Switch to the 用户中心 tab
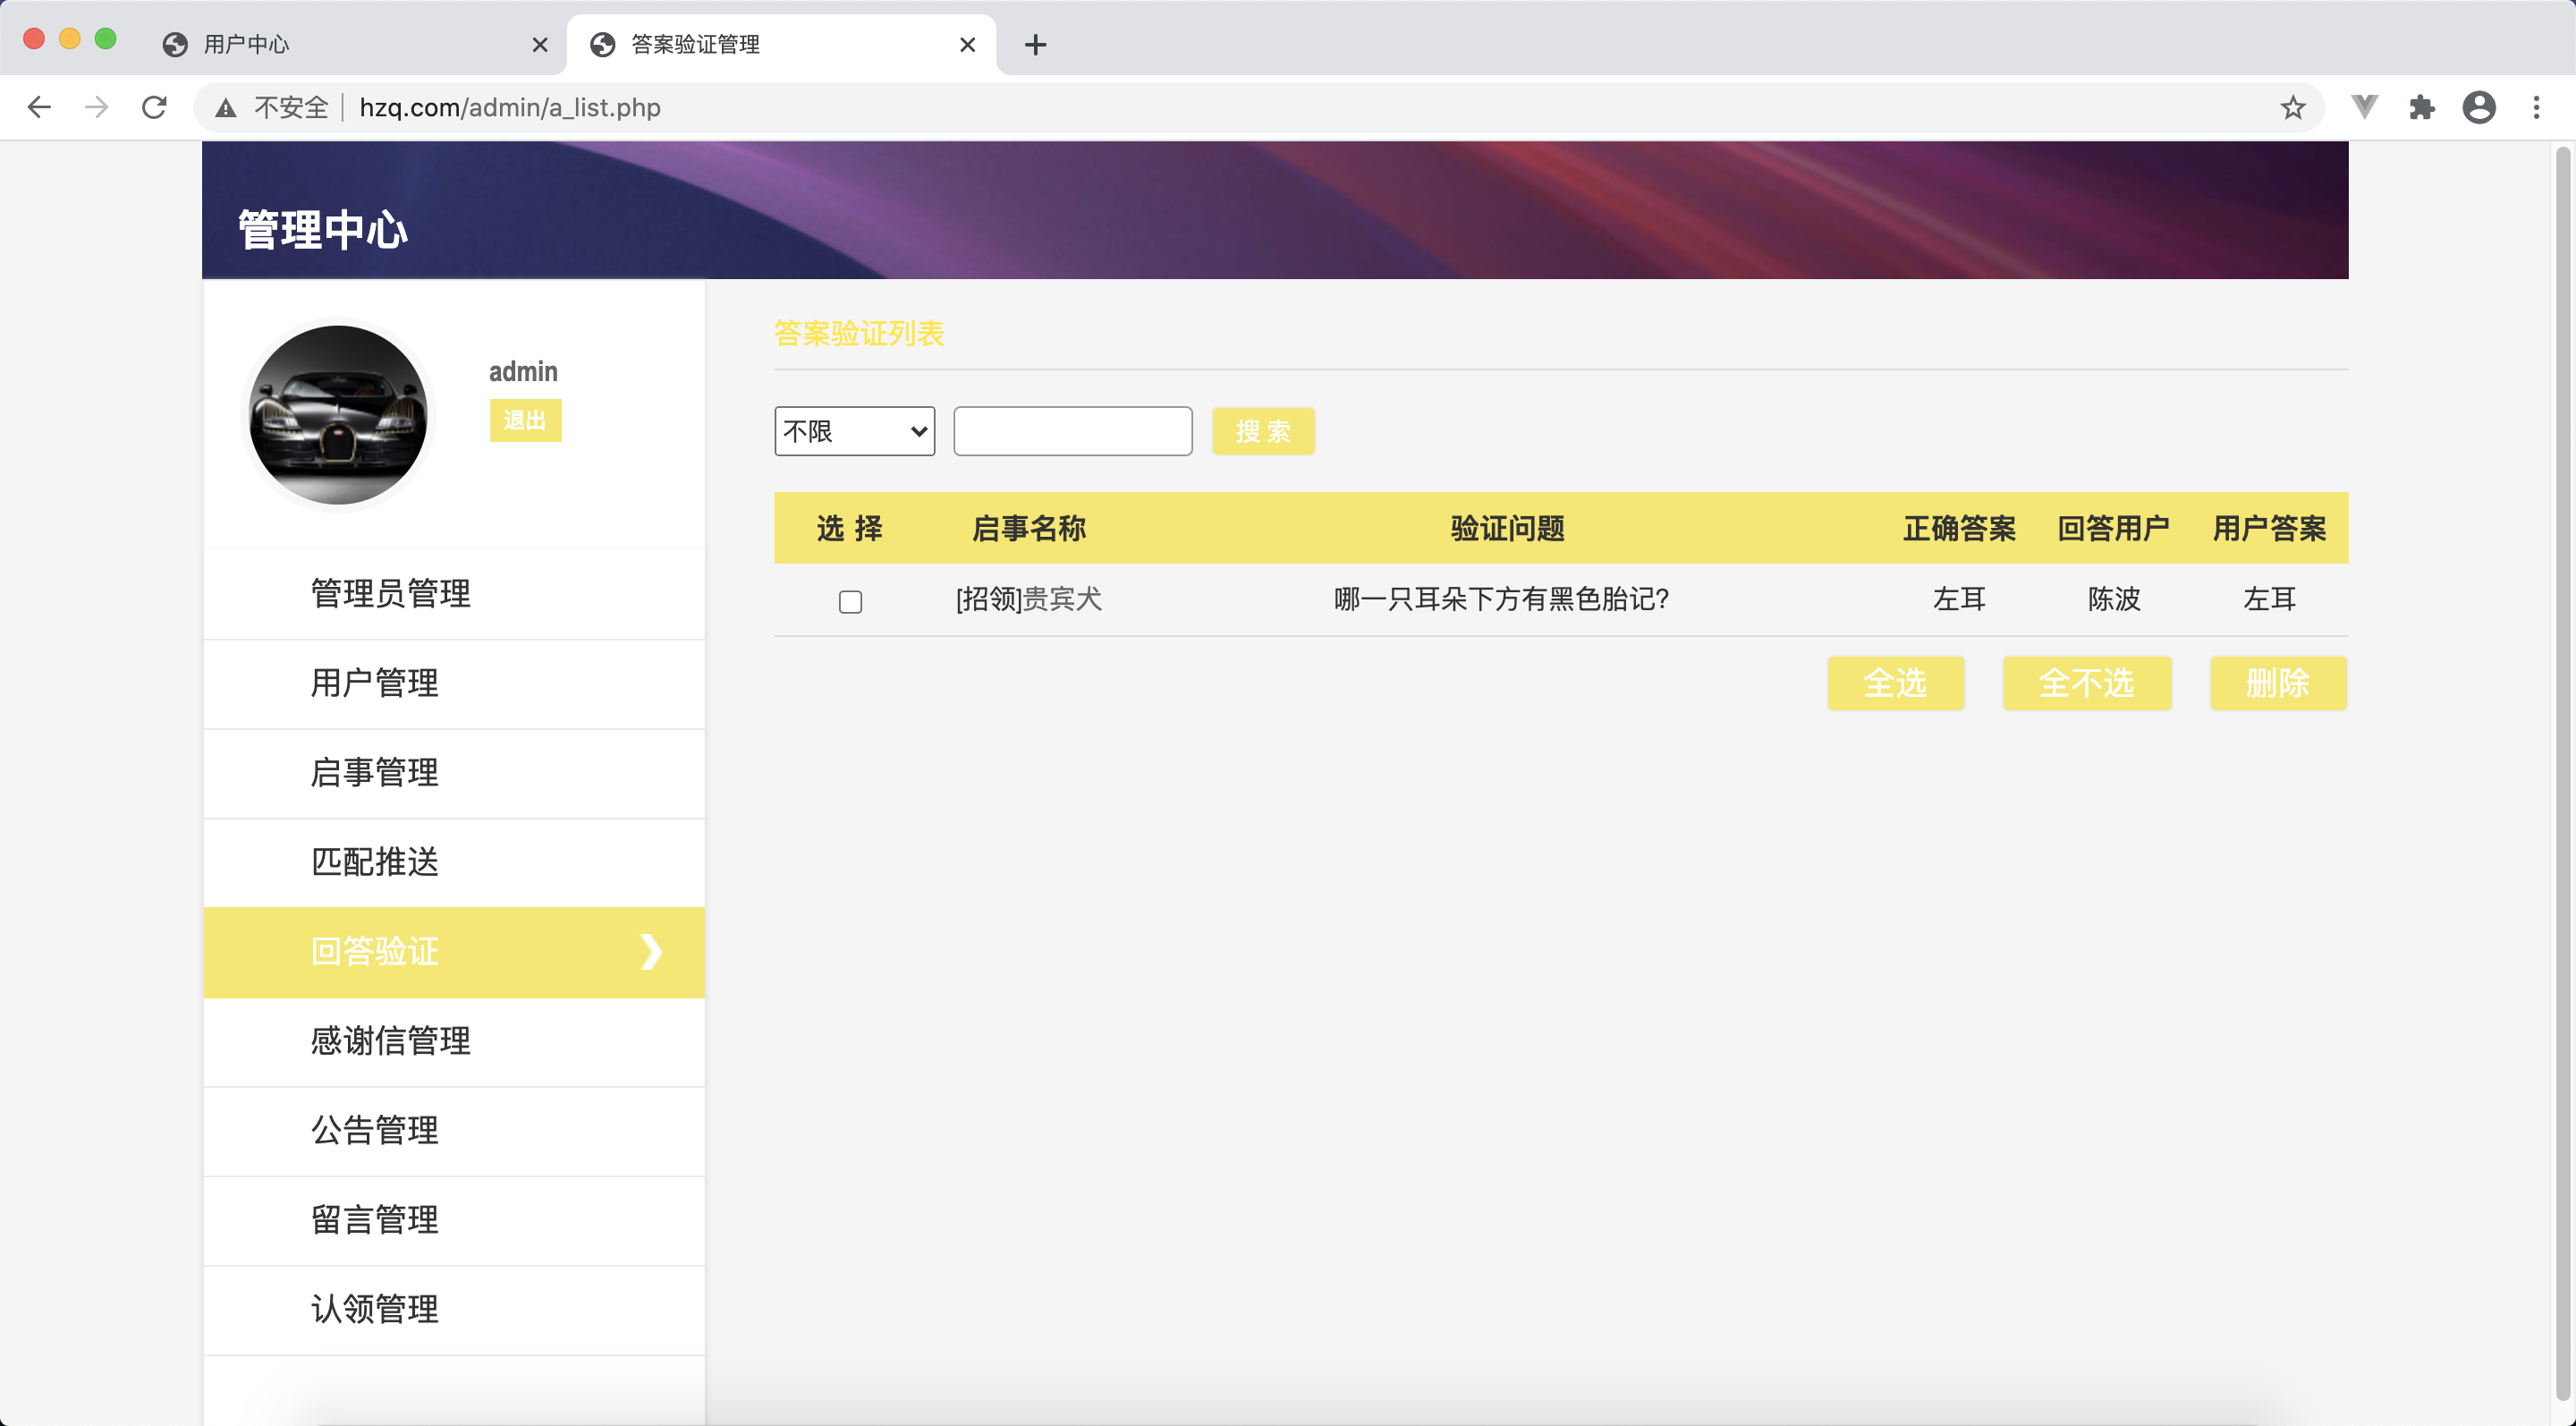Screen dimensions: 2576x1426 pos(353,44)
